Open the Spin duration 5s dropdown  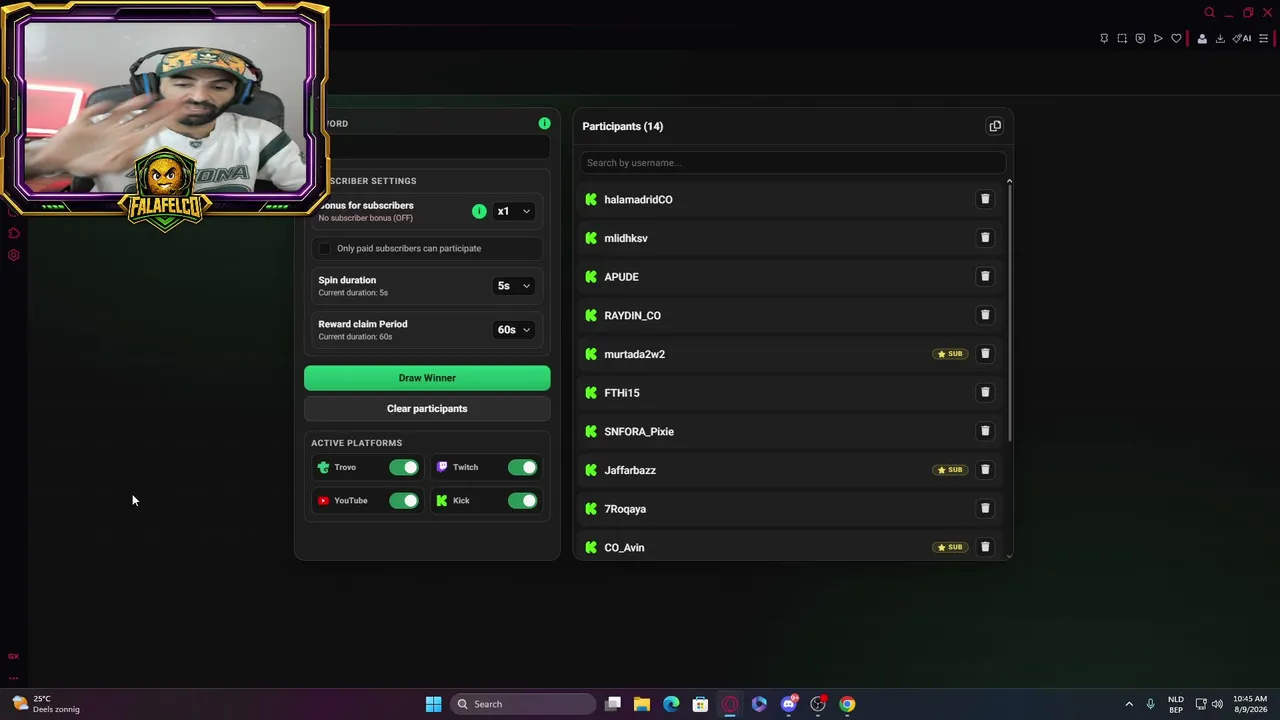point(514,285)
